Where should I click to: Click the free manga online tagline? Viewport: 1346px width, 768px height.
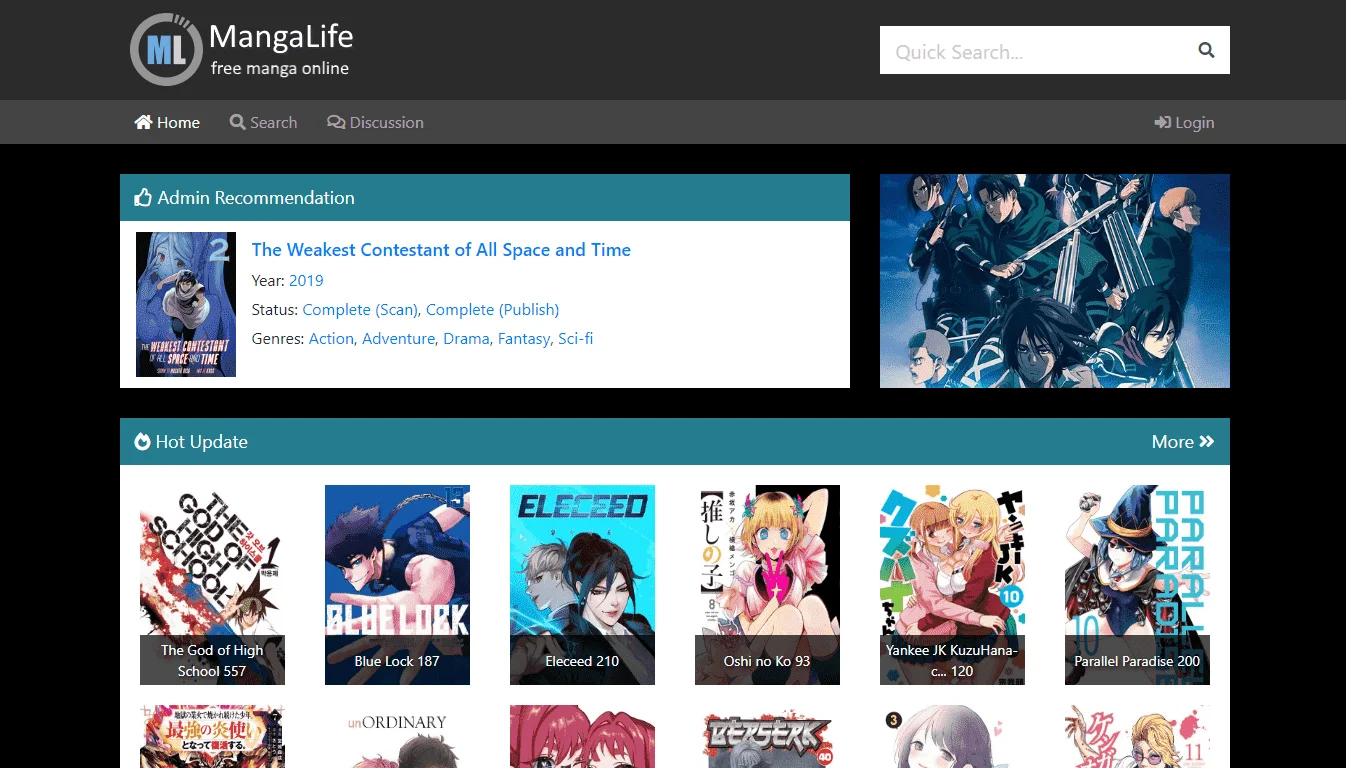(280, 68)
